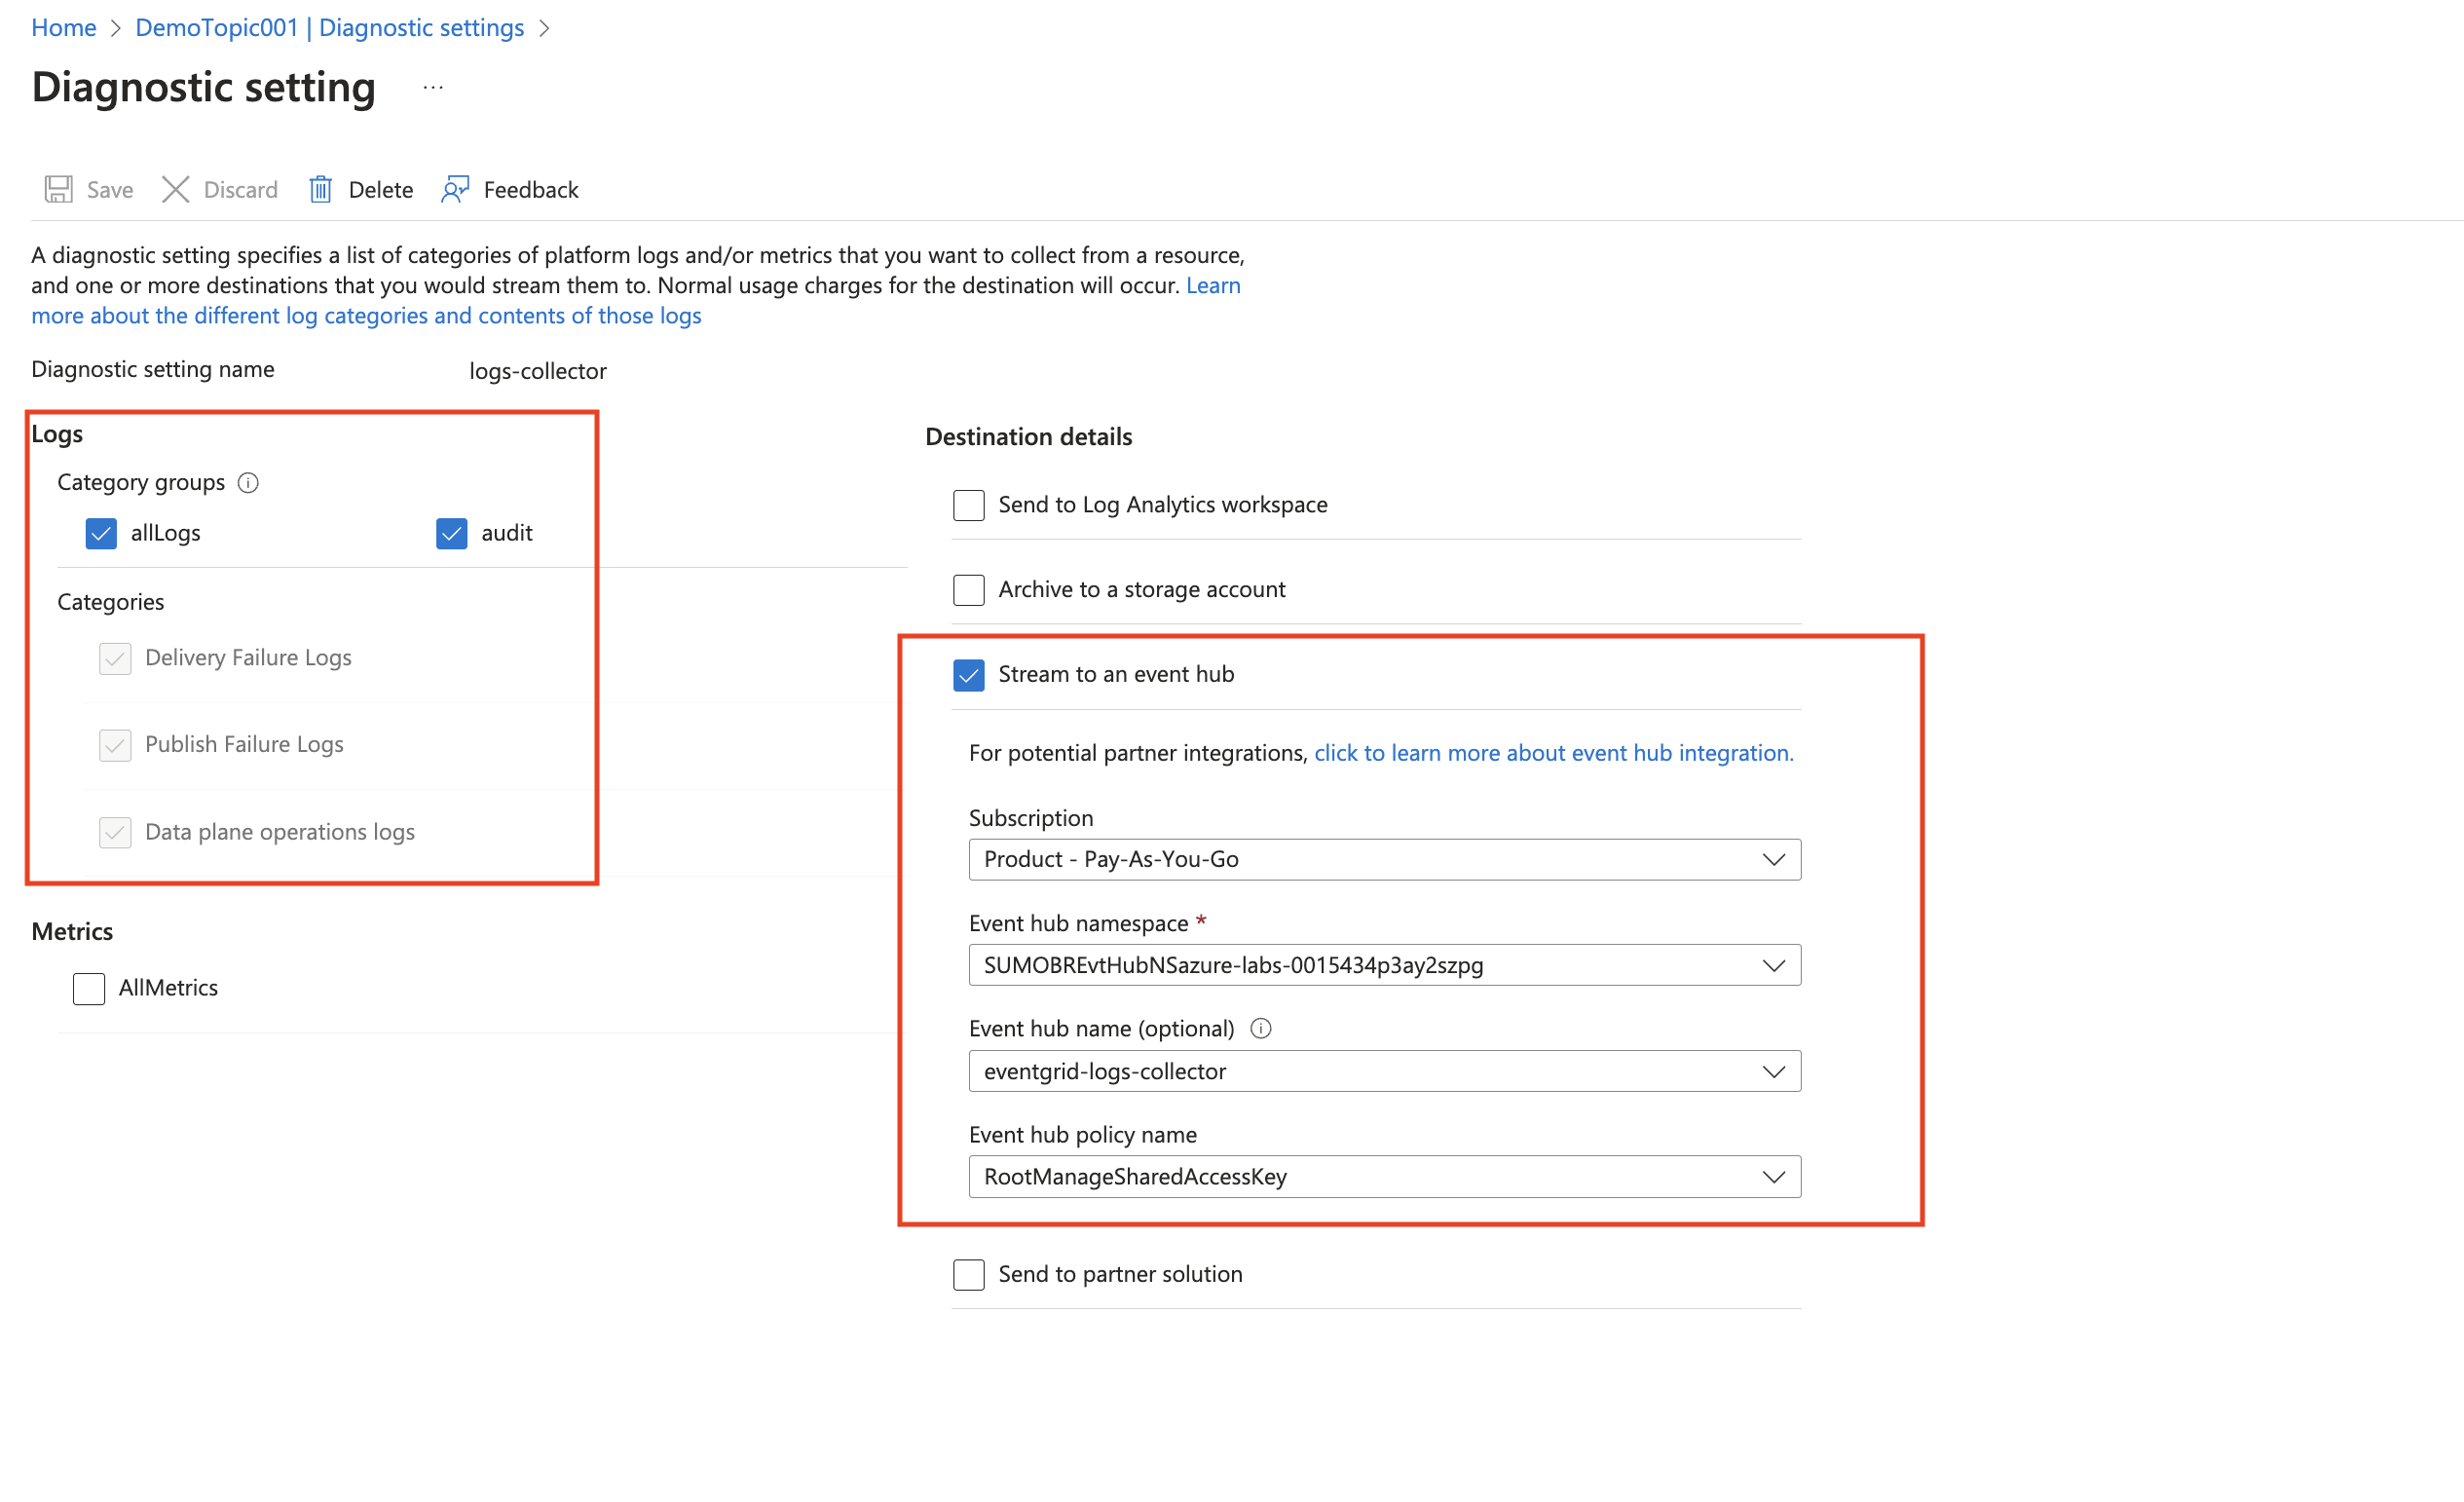Click the Delete trash icon
Viewport: 2464px width, 1502px height.
[321, 189]
